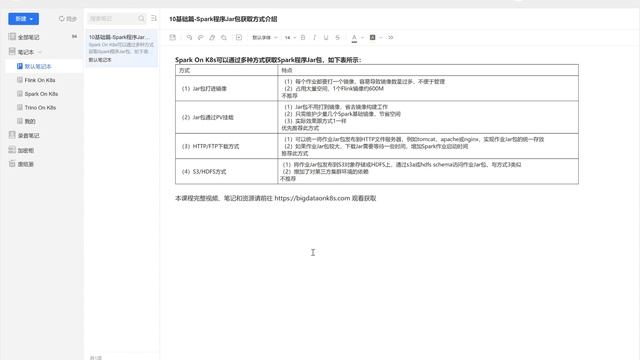Click the format painter icon
This screenshot has width=640, height=360.
click(x=224, y=38)
